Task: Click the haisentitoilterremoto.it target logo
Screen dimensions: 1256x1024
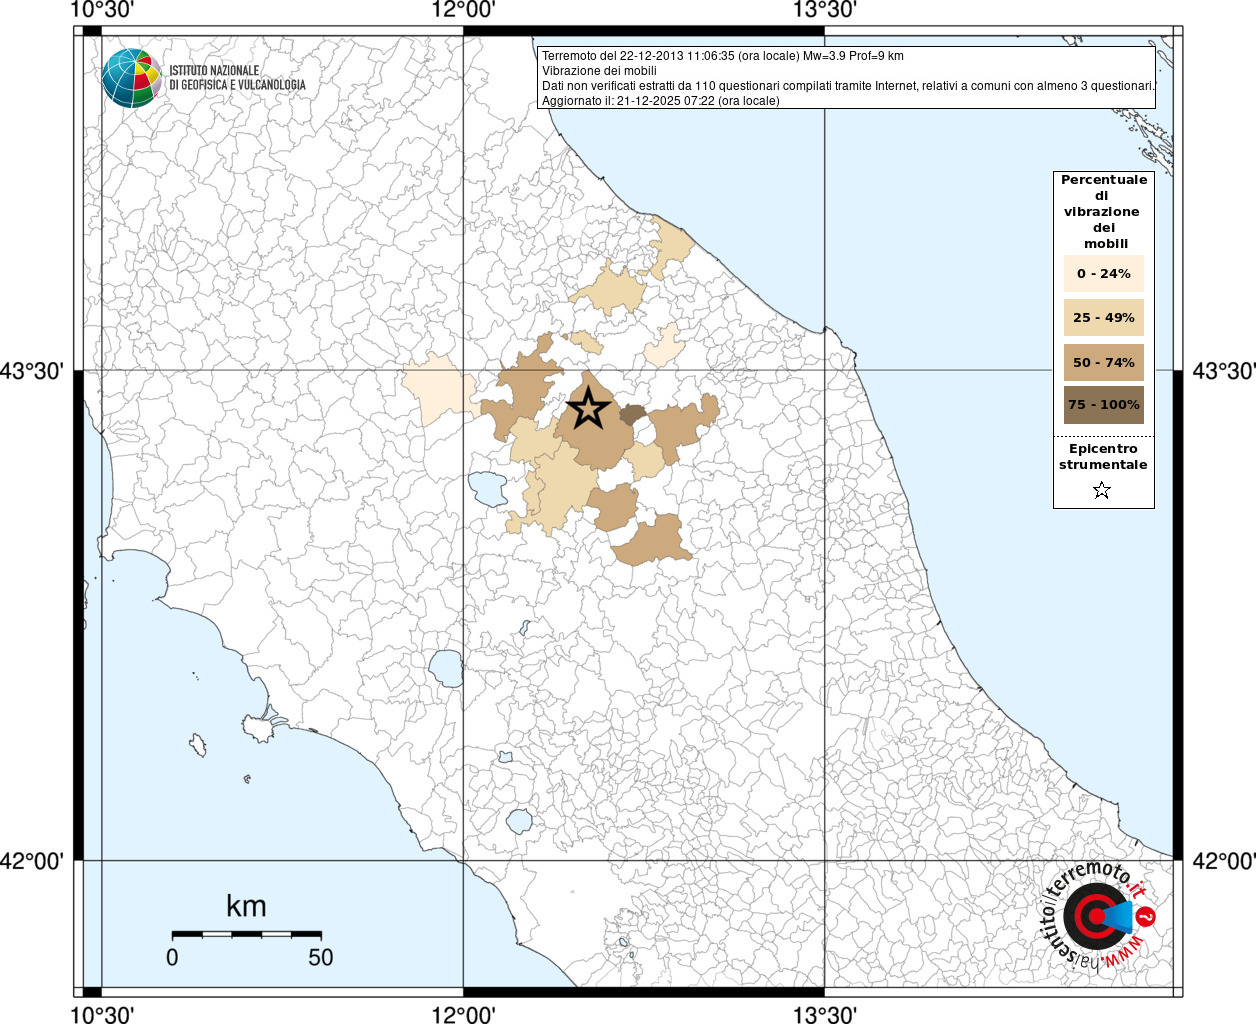Action: click(x=1095, y=916)
